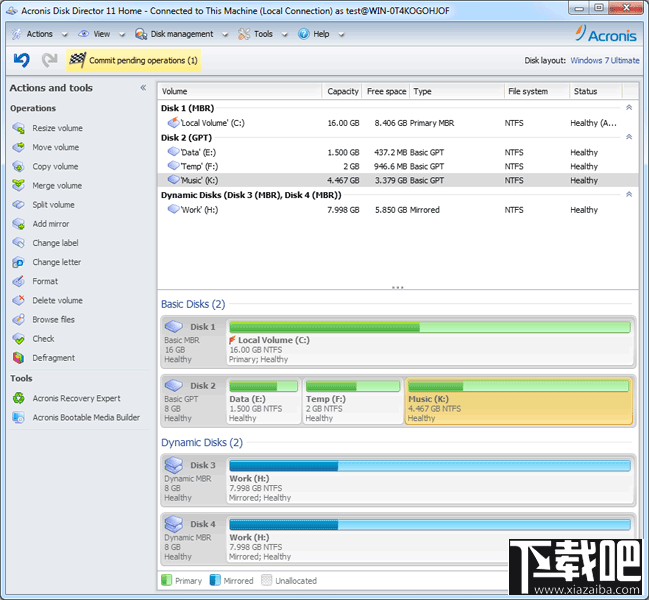Click the Delete volume label

(58, 300)
